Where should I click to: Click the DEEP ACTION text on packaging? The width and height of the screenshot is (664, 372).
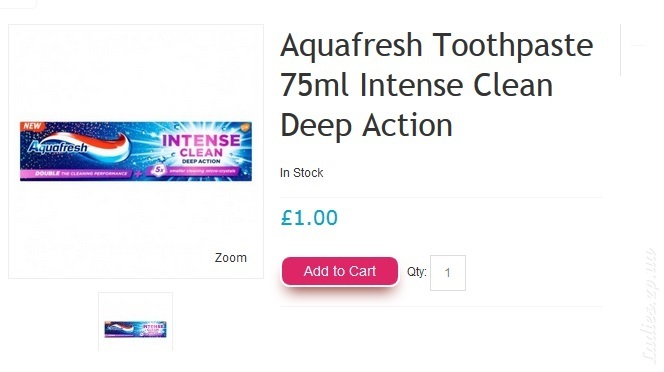pyautogui.click(x=201, y=161)
